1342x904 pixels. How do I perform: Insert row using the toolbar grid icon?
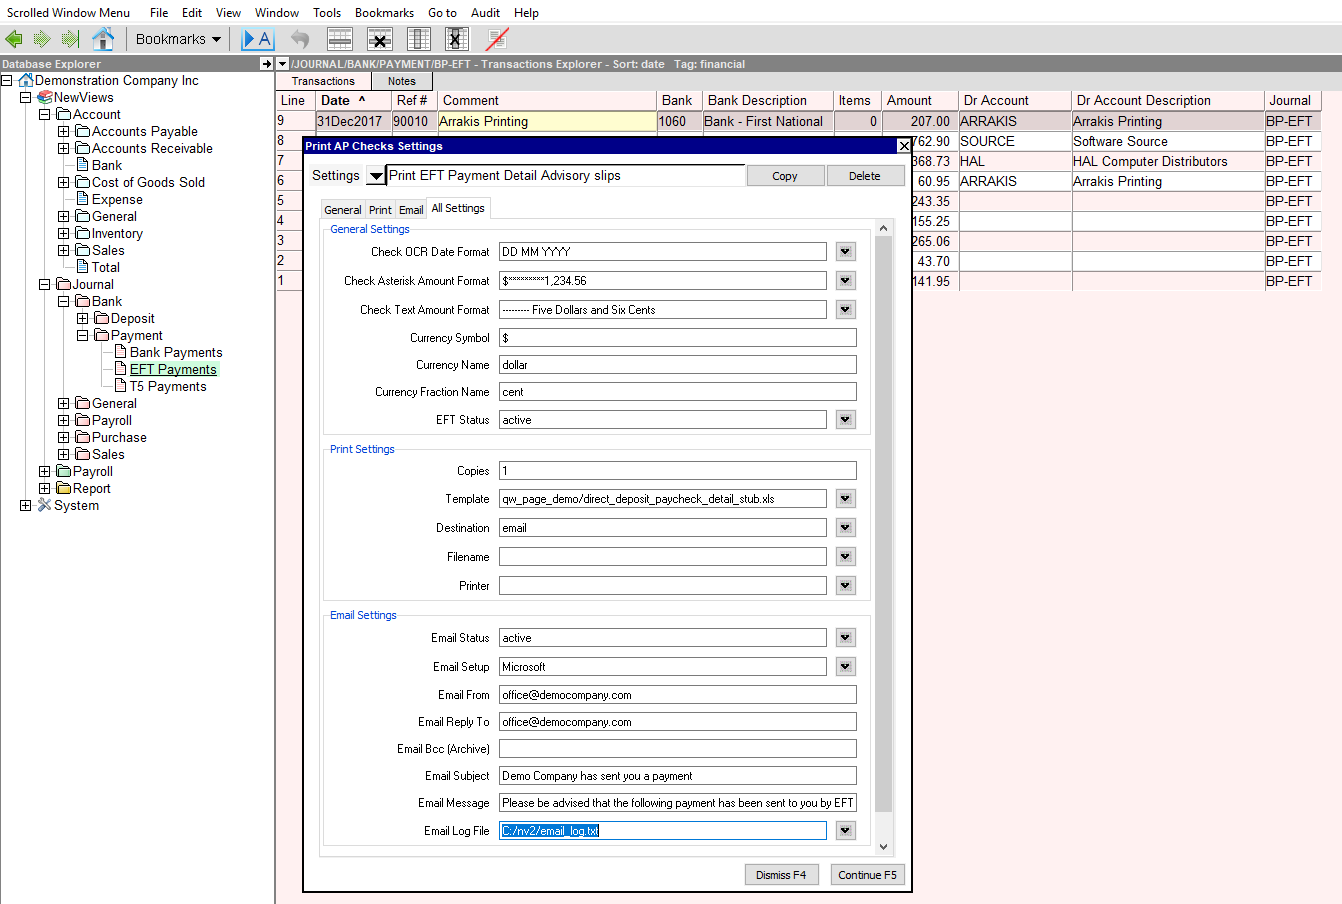coord(340,39)
